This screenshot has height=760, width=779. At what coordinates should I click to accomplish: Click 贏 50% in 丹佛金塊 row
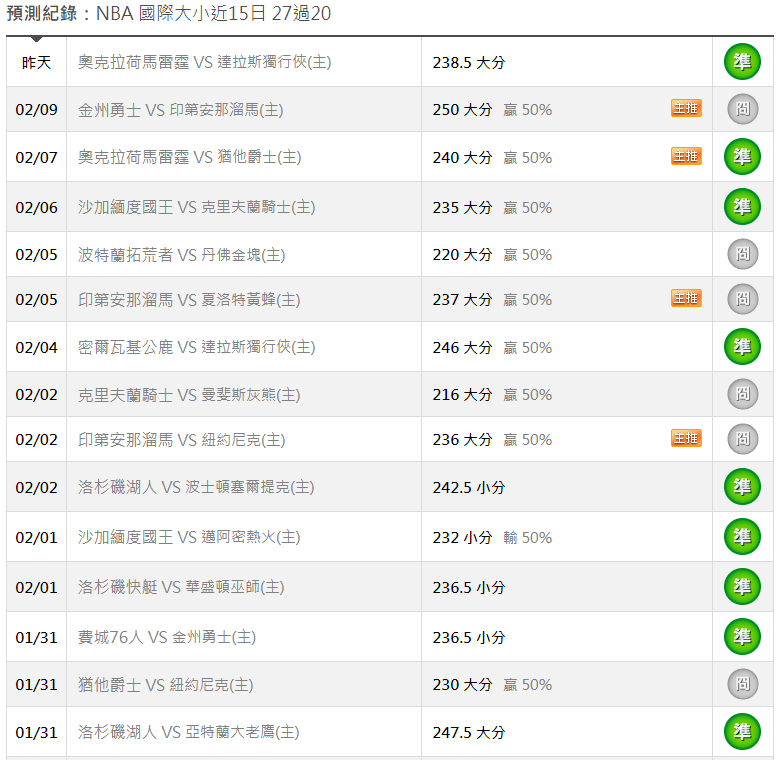(x=527, y=255)
